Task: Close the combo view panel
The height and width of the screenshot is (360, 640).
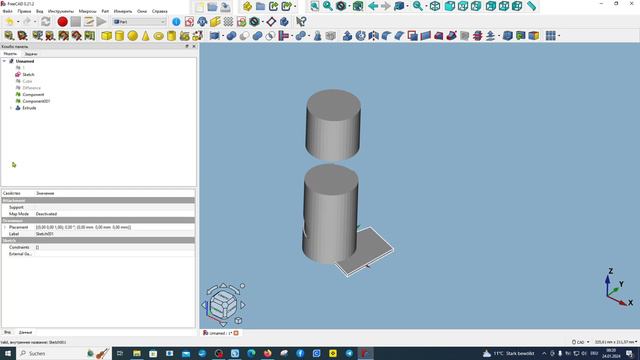Action: coord(194,47)
